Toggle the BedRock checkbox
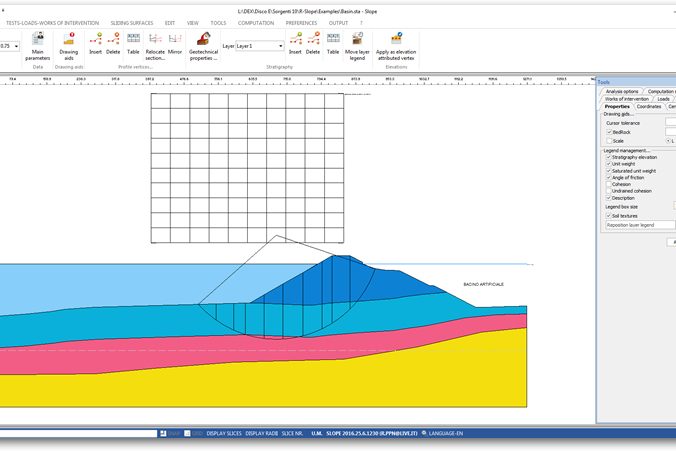Viewport: 676px width, 451px height. (x=609, y=132)
